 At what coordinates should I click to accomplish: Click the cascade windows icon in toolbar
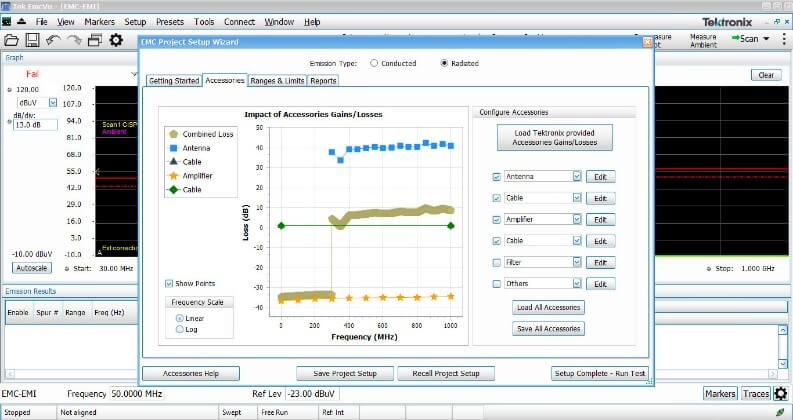point(94,40)
